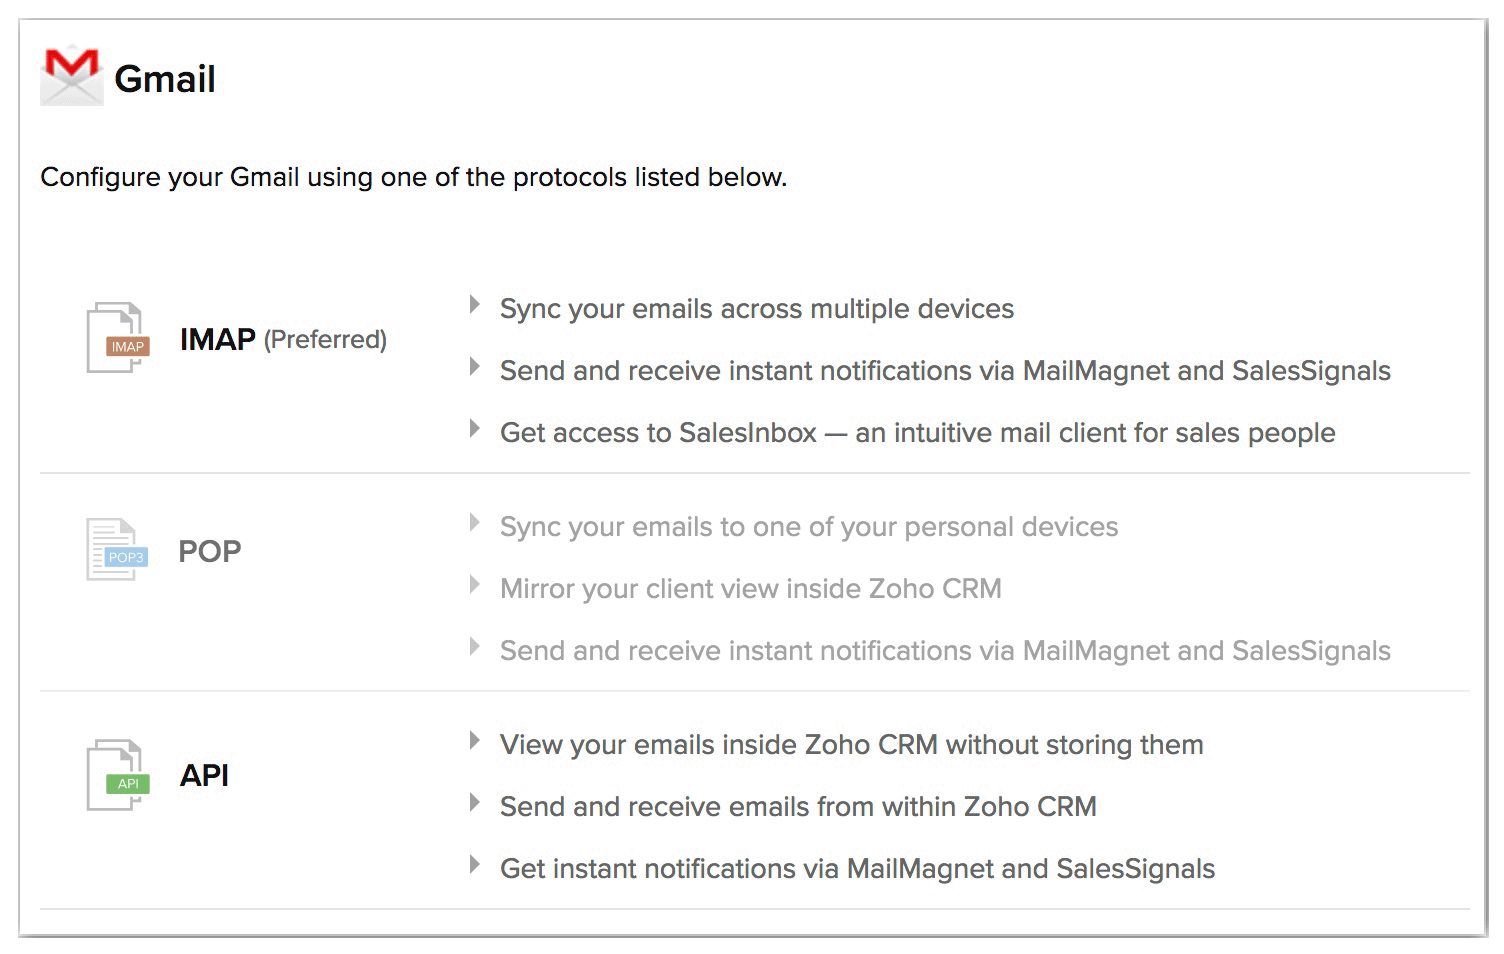
Task: Click arrow beside Get access to SalesInbox
Action: (475, 429)
